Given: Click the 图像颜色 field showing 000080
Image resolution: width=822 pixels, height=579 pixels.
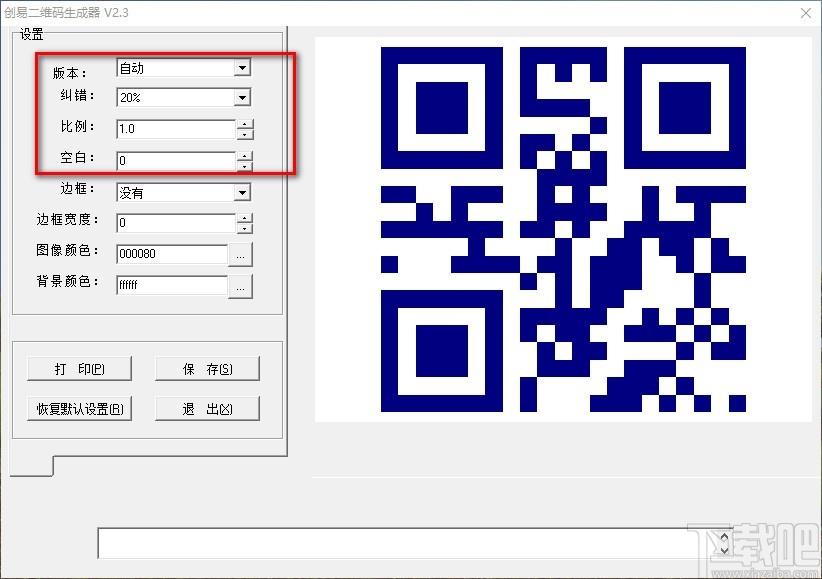Looking at the screenshot, I should 172,254.
